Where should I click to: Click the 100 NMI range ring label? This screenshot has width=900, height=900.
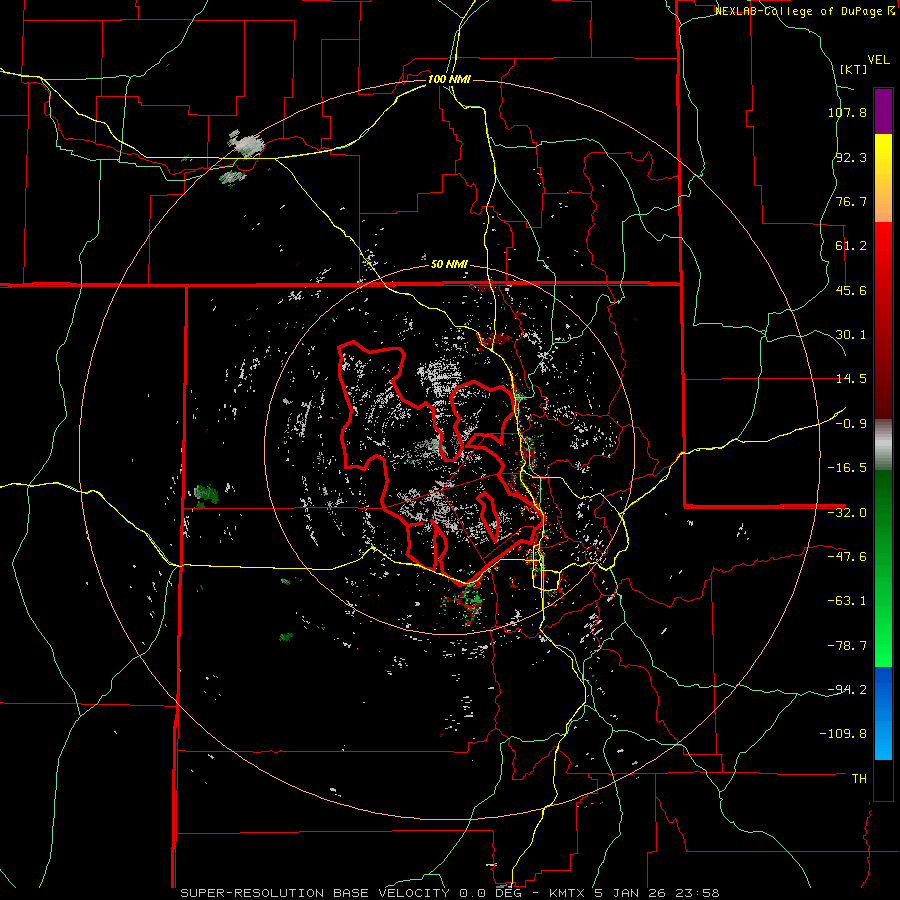pyautogui.click(x=449, y=79)
